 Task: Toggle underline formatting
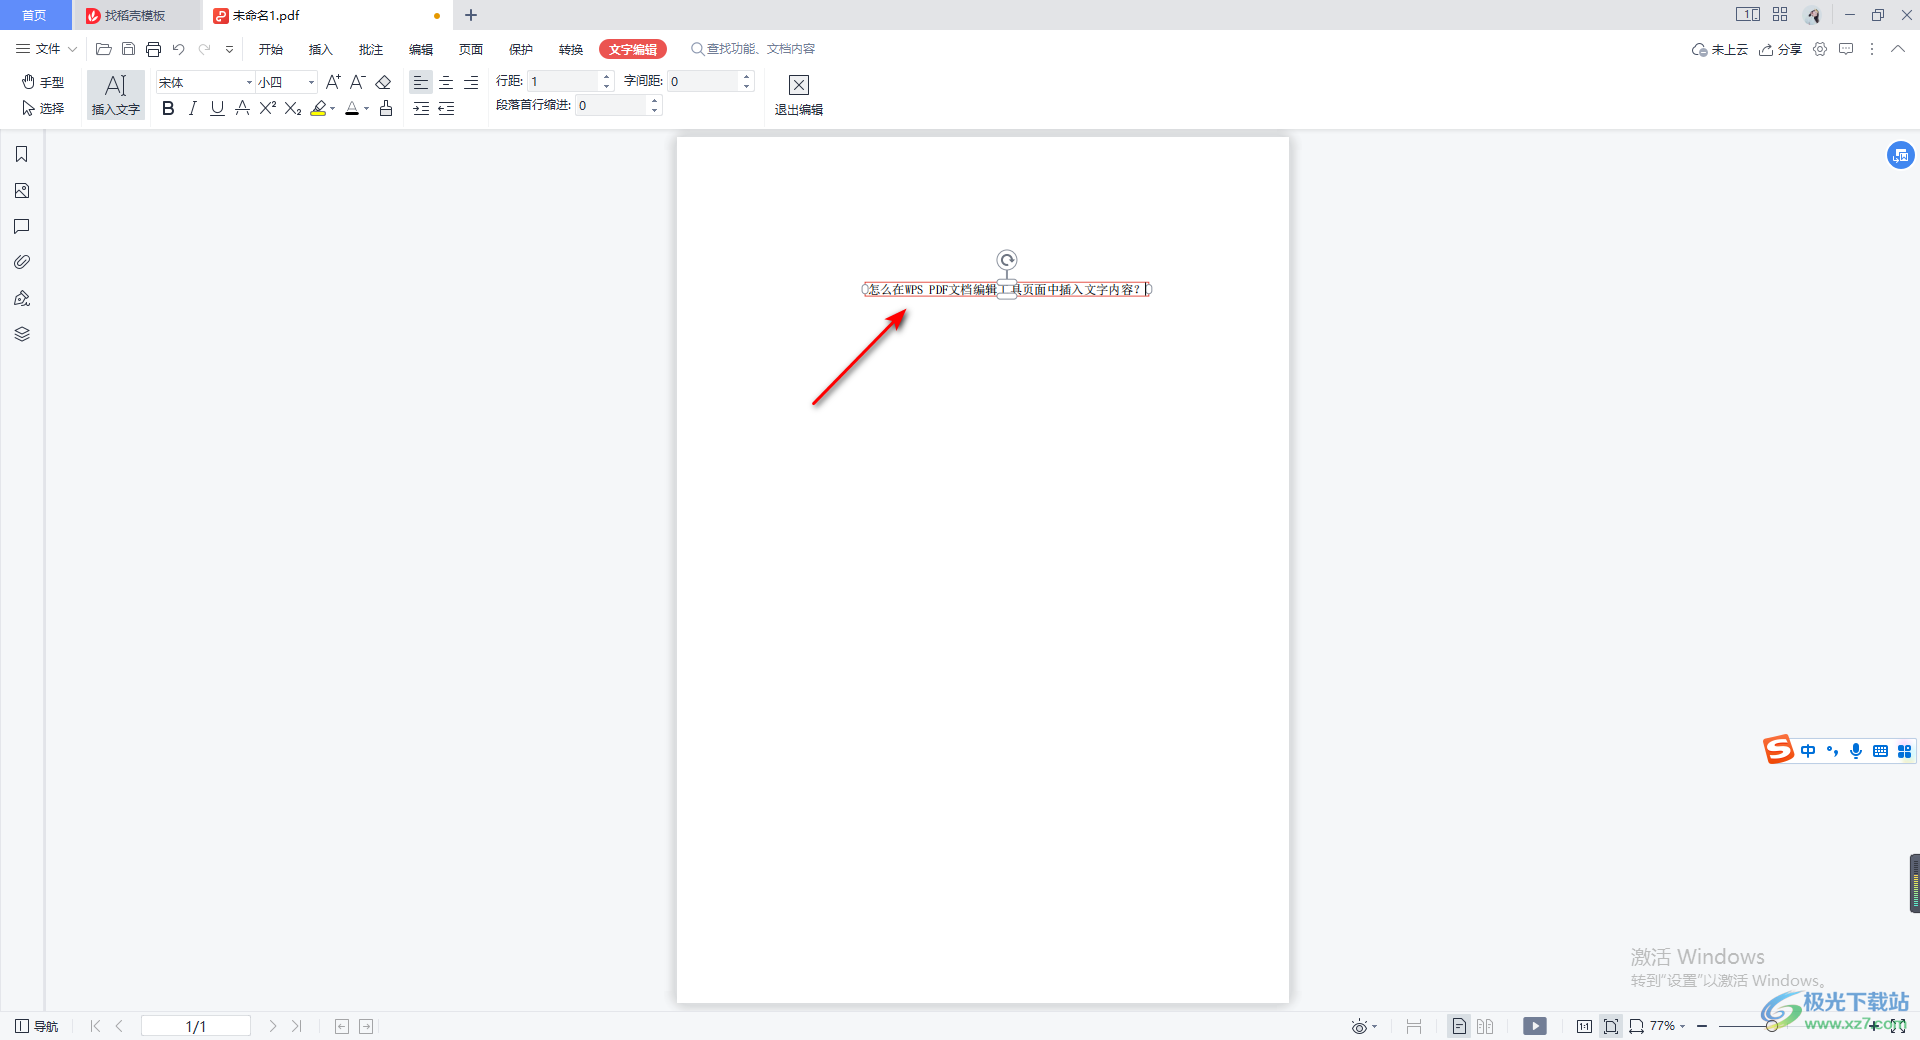pos(217,108)
